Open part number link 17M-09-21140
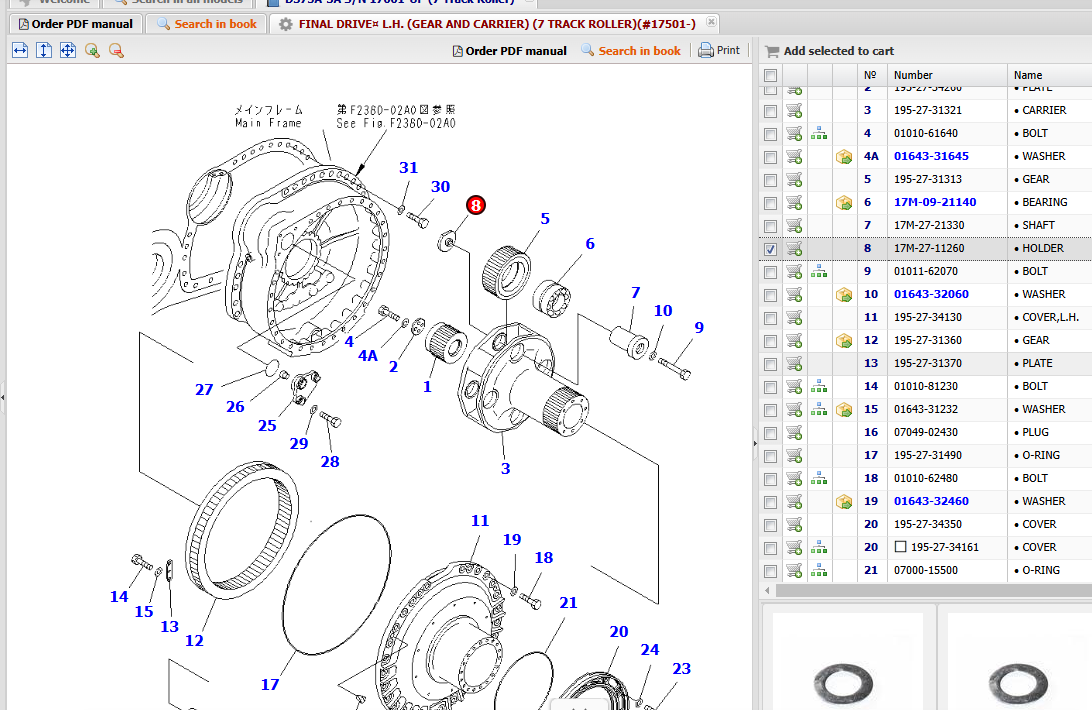The height and width of the screenshot is (710, 1092). coord(935,202)
